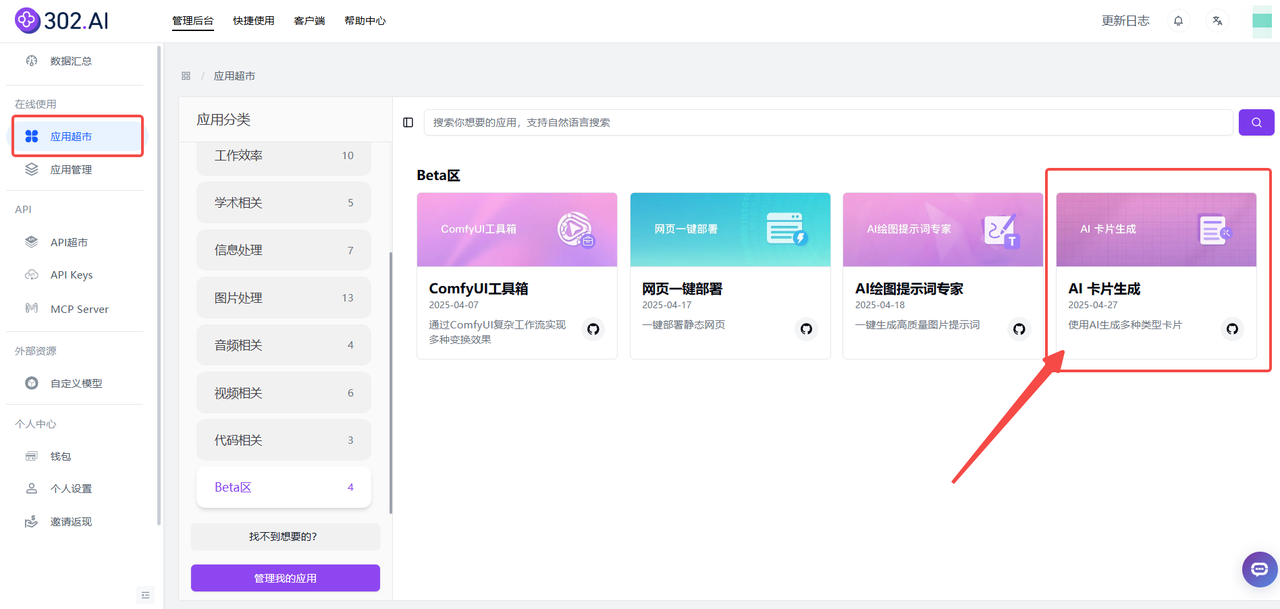Click the 自定义模型 icon
Screen dimensions: 1280x609
[x=32, y=383]
